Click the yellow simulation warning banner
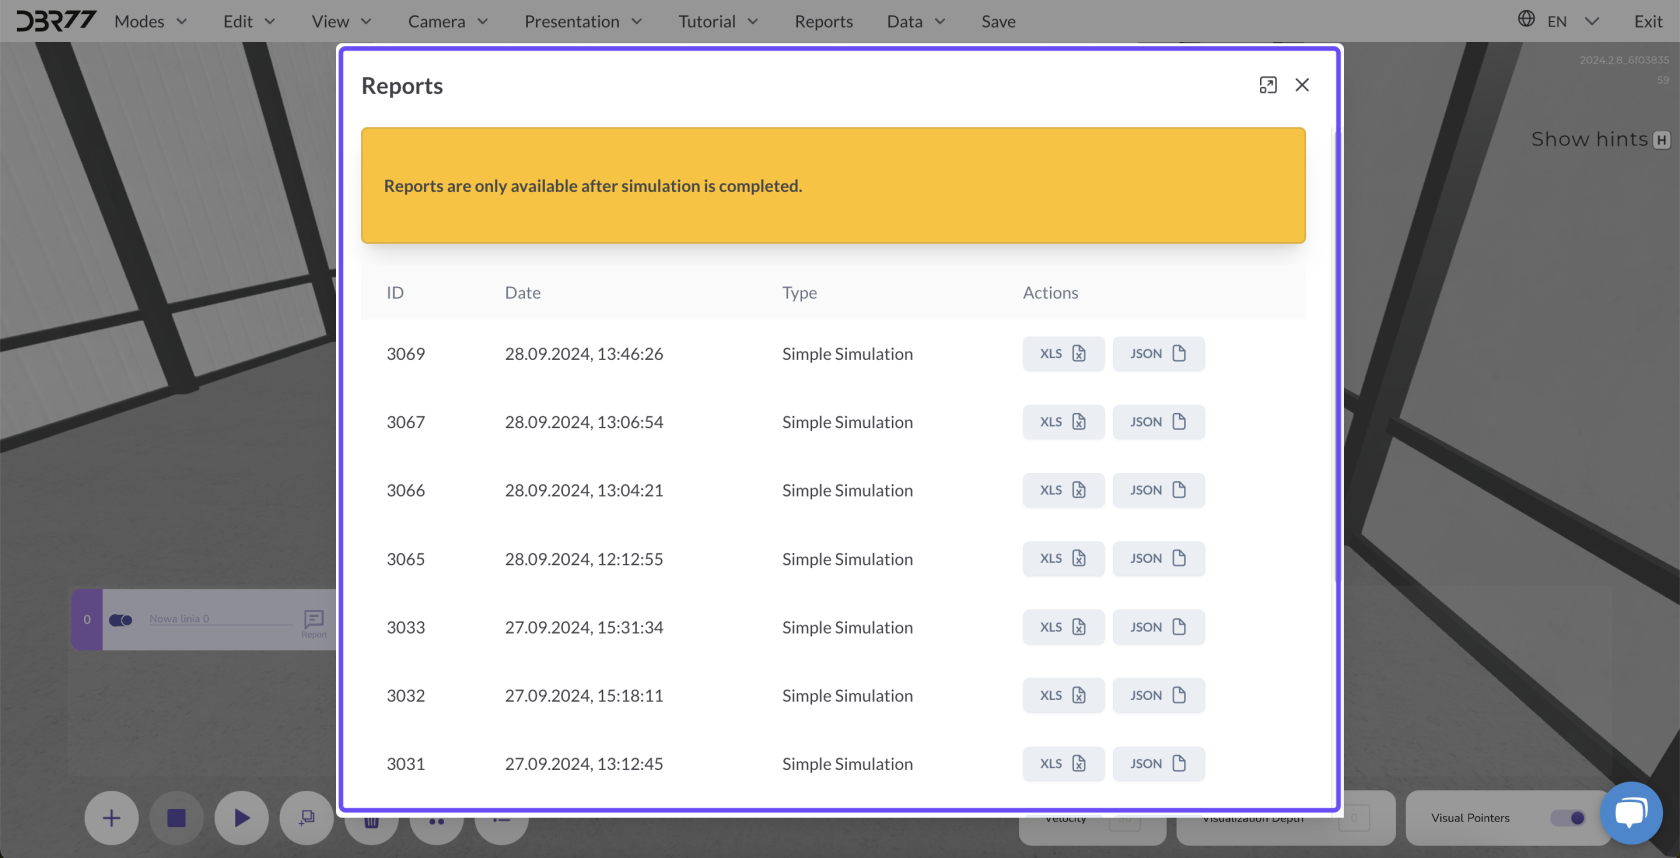Image resolution: width=1680 pixels, height=858 pixels. coord(833,185)
